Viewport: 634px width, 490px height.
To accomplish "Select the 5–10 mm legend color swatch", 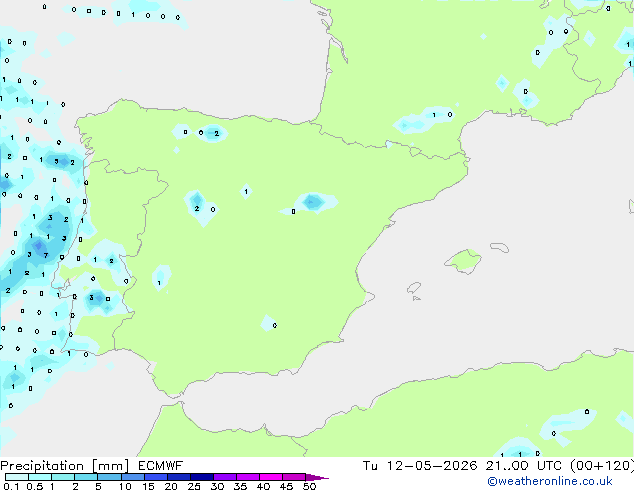I will point(109,477).
